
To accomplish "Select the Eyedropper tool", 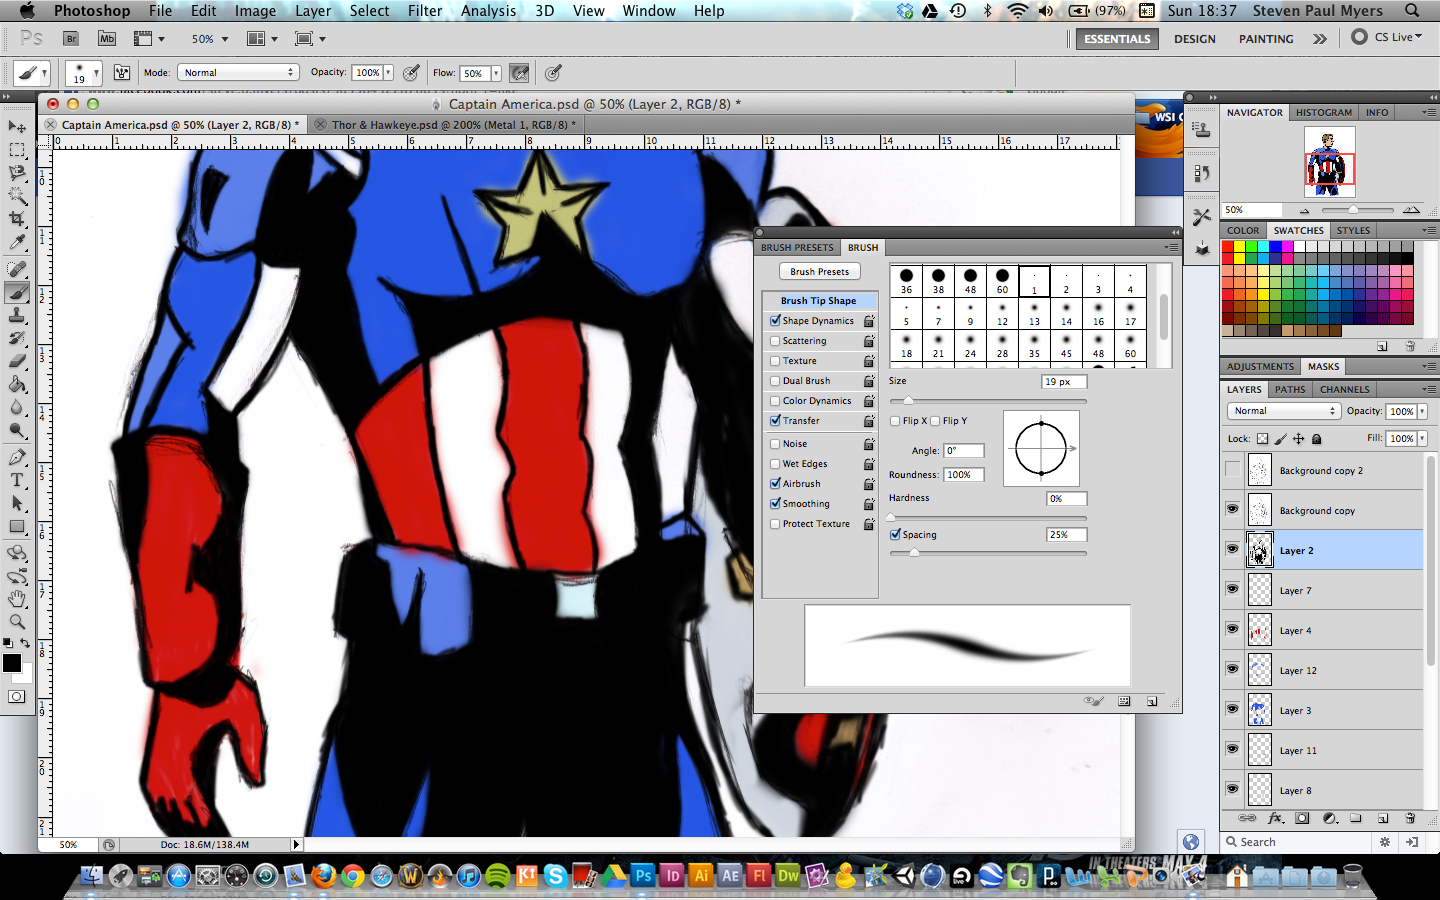I will coord(17,242).
